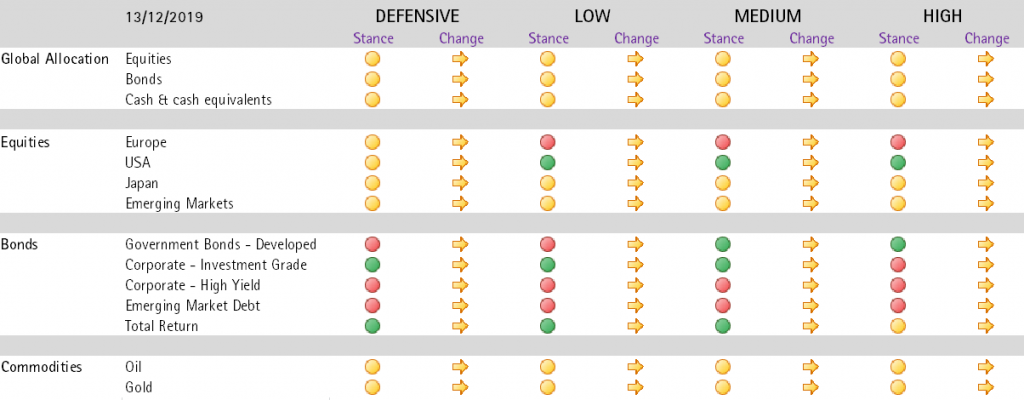The image size is (1024, 400).
Task: Click the 13/12/2019 date text
Action: tap(164, 18)
